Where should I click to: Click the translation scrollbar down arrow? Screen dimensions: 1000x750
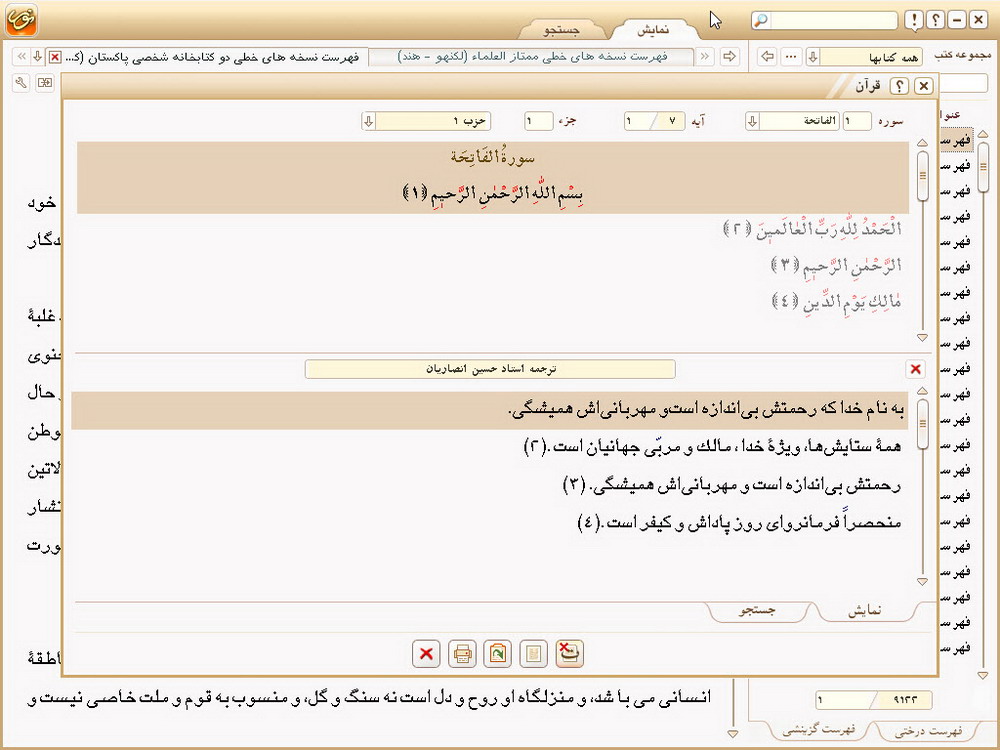[922, 582]
